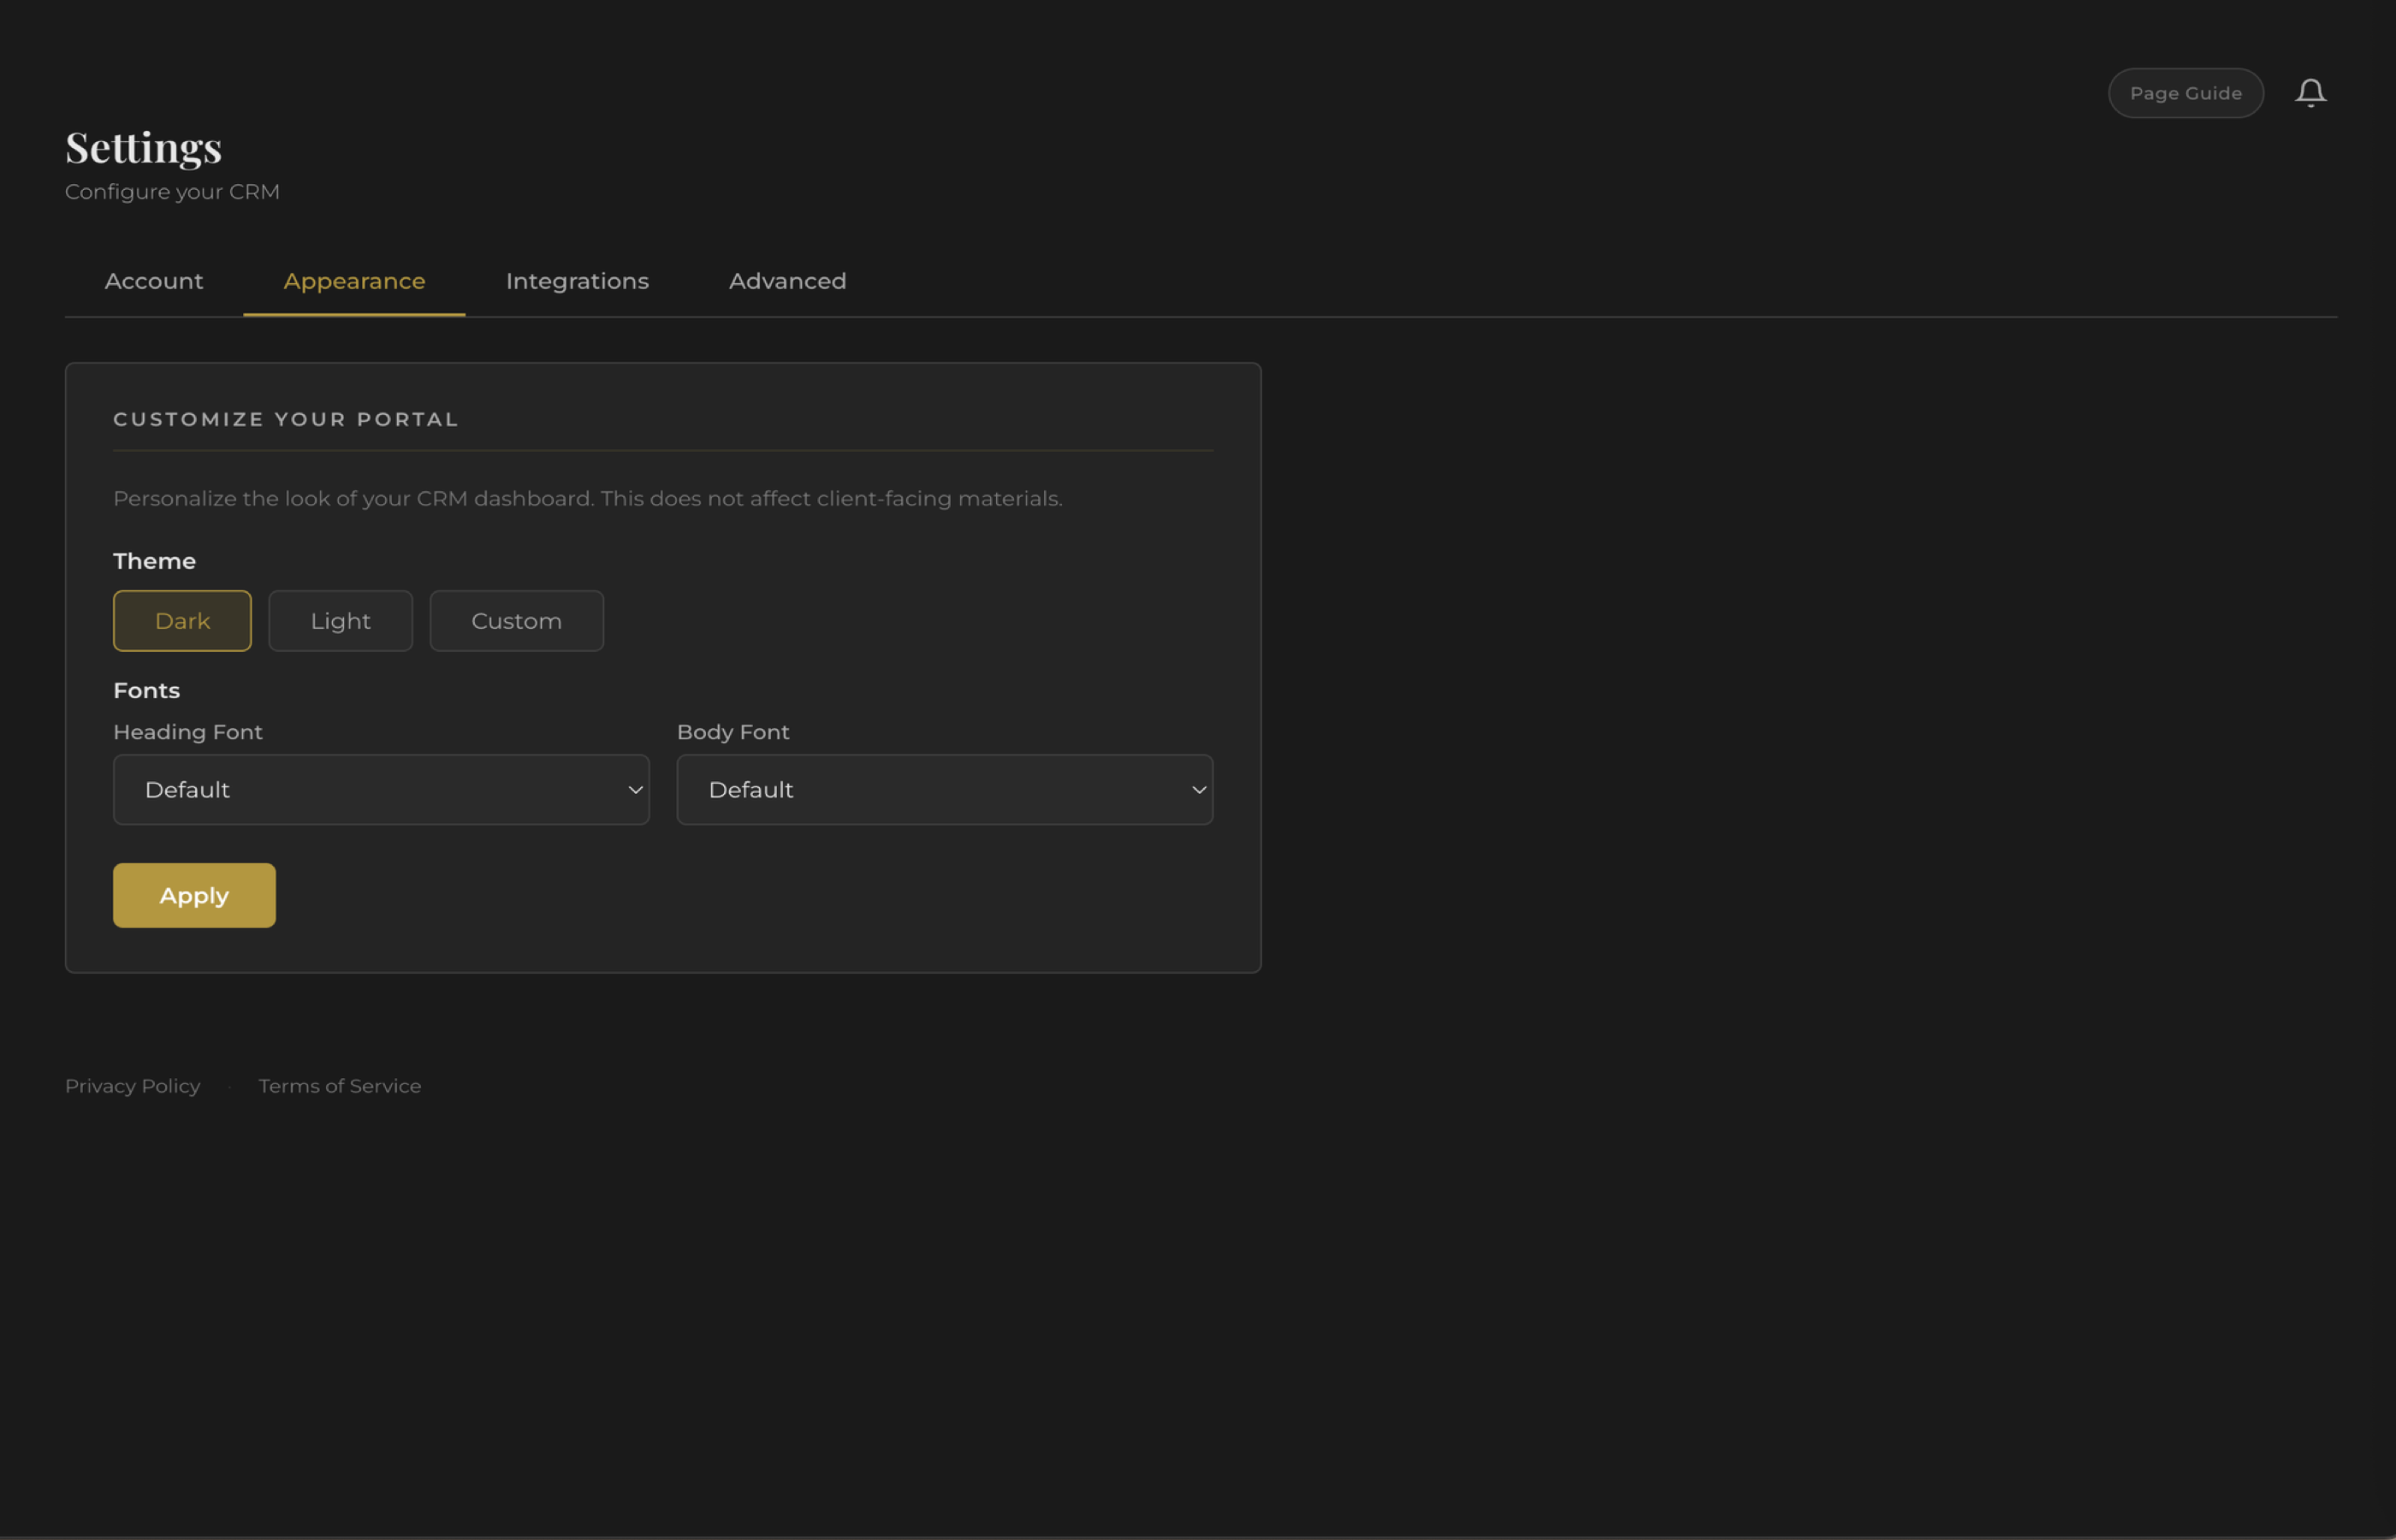Click the Customize Your Portal section header
The height and width of the screenshot is (1540, 2396).
(285, 419)
